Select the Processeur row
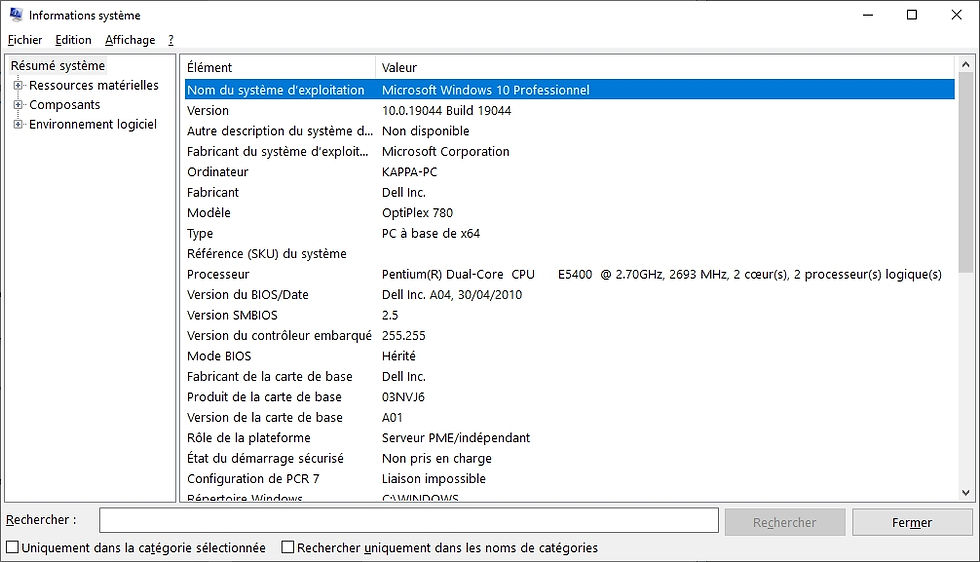980x562 pixels. point(569,274)
